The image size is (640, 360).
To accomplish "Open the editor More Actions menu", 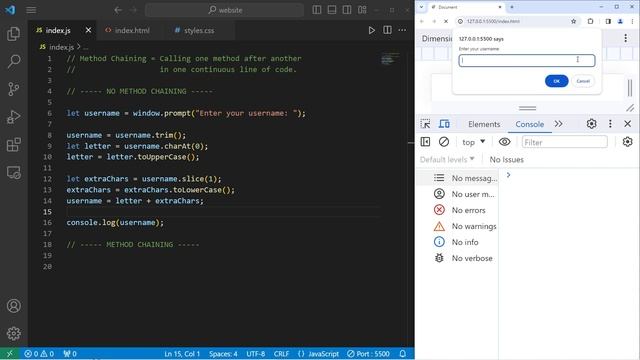I will click(x=402, y=30).
